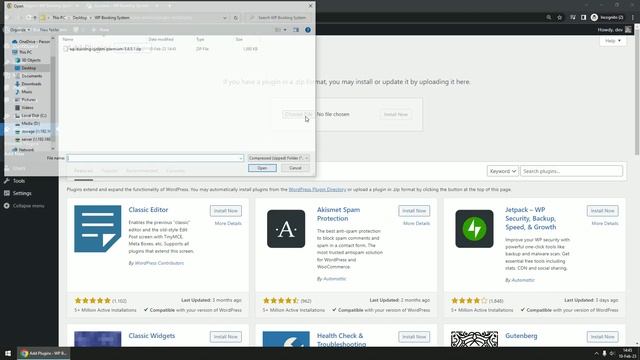Open More Details for Akismet Spam Protection
The height and width of the screenshot is (360, 640).
416,223
